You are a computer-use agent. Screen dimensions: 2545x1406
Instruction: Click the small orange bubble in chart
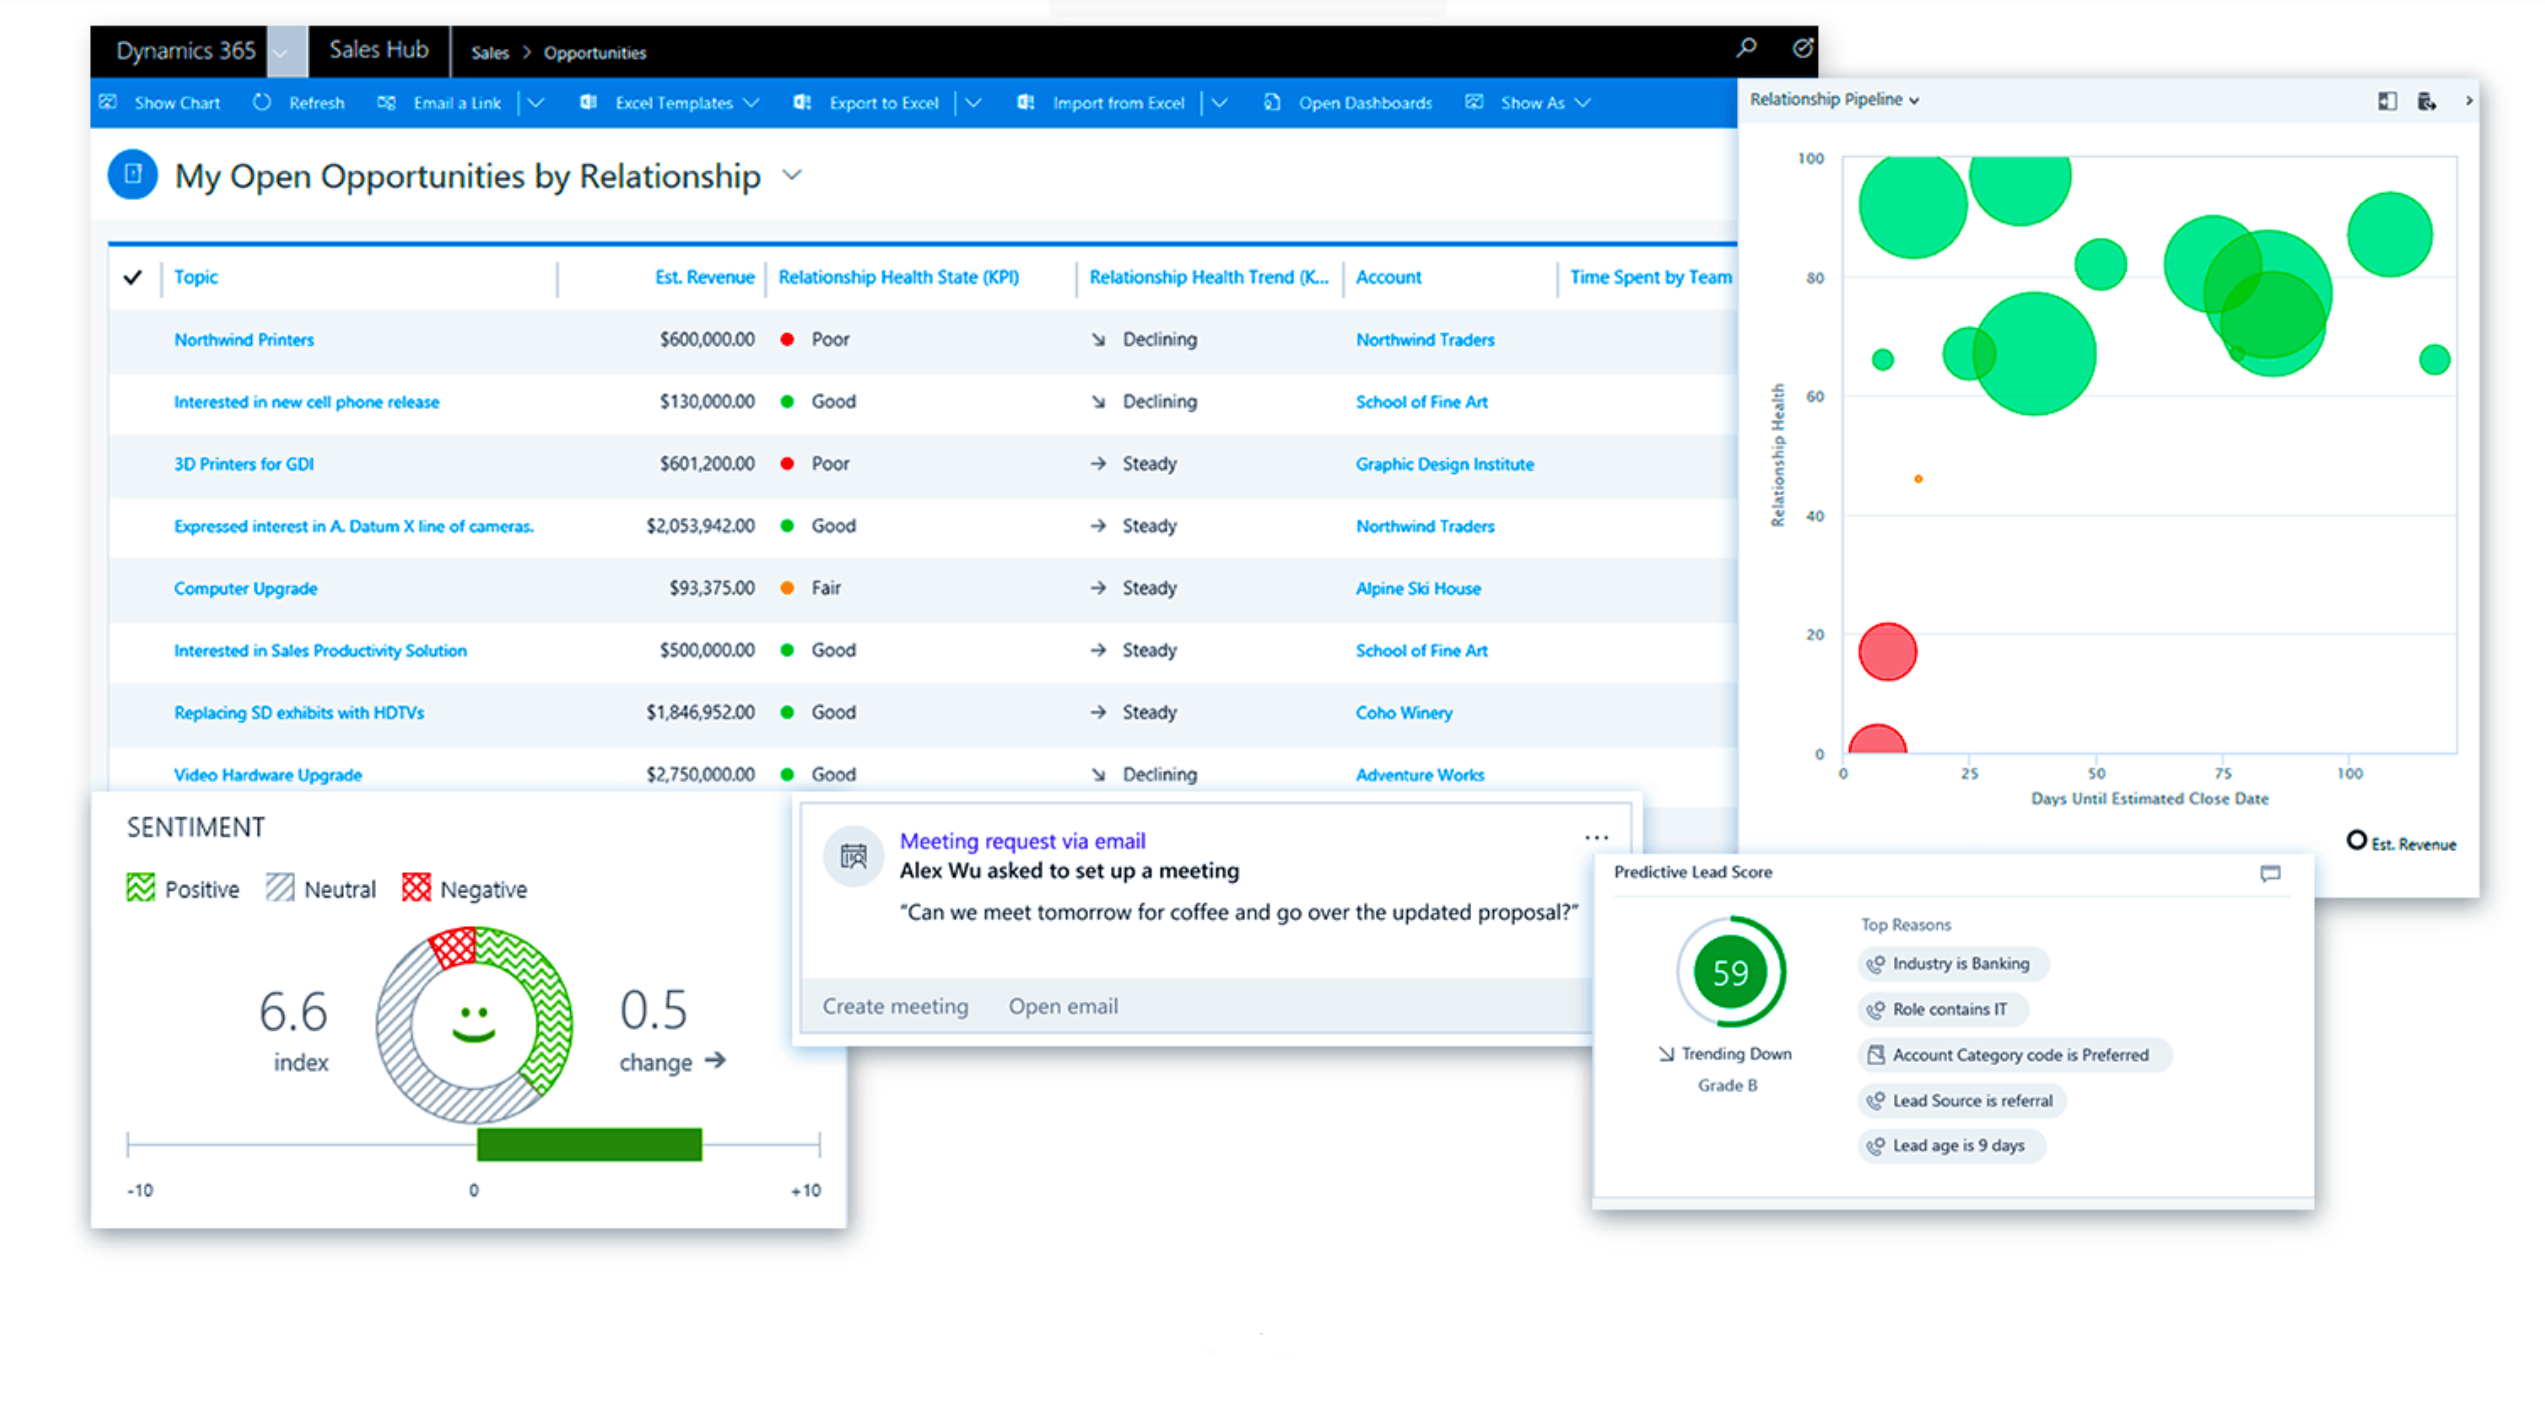1918,479
